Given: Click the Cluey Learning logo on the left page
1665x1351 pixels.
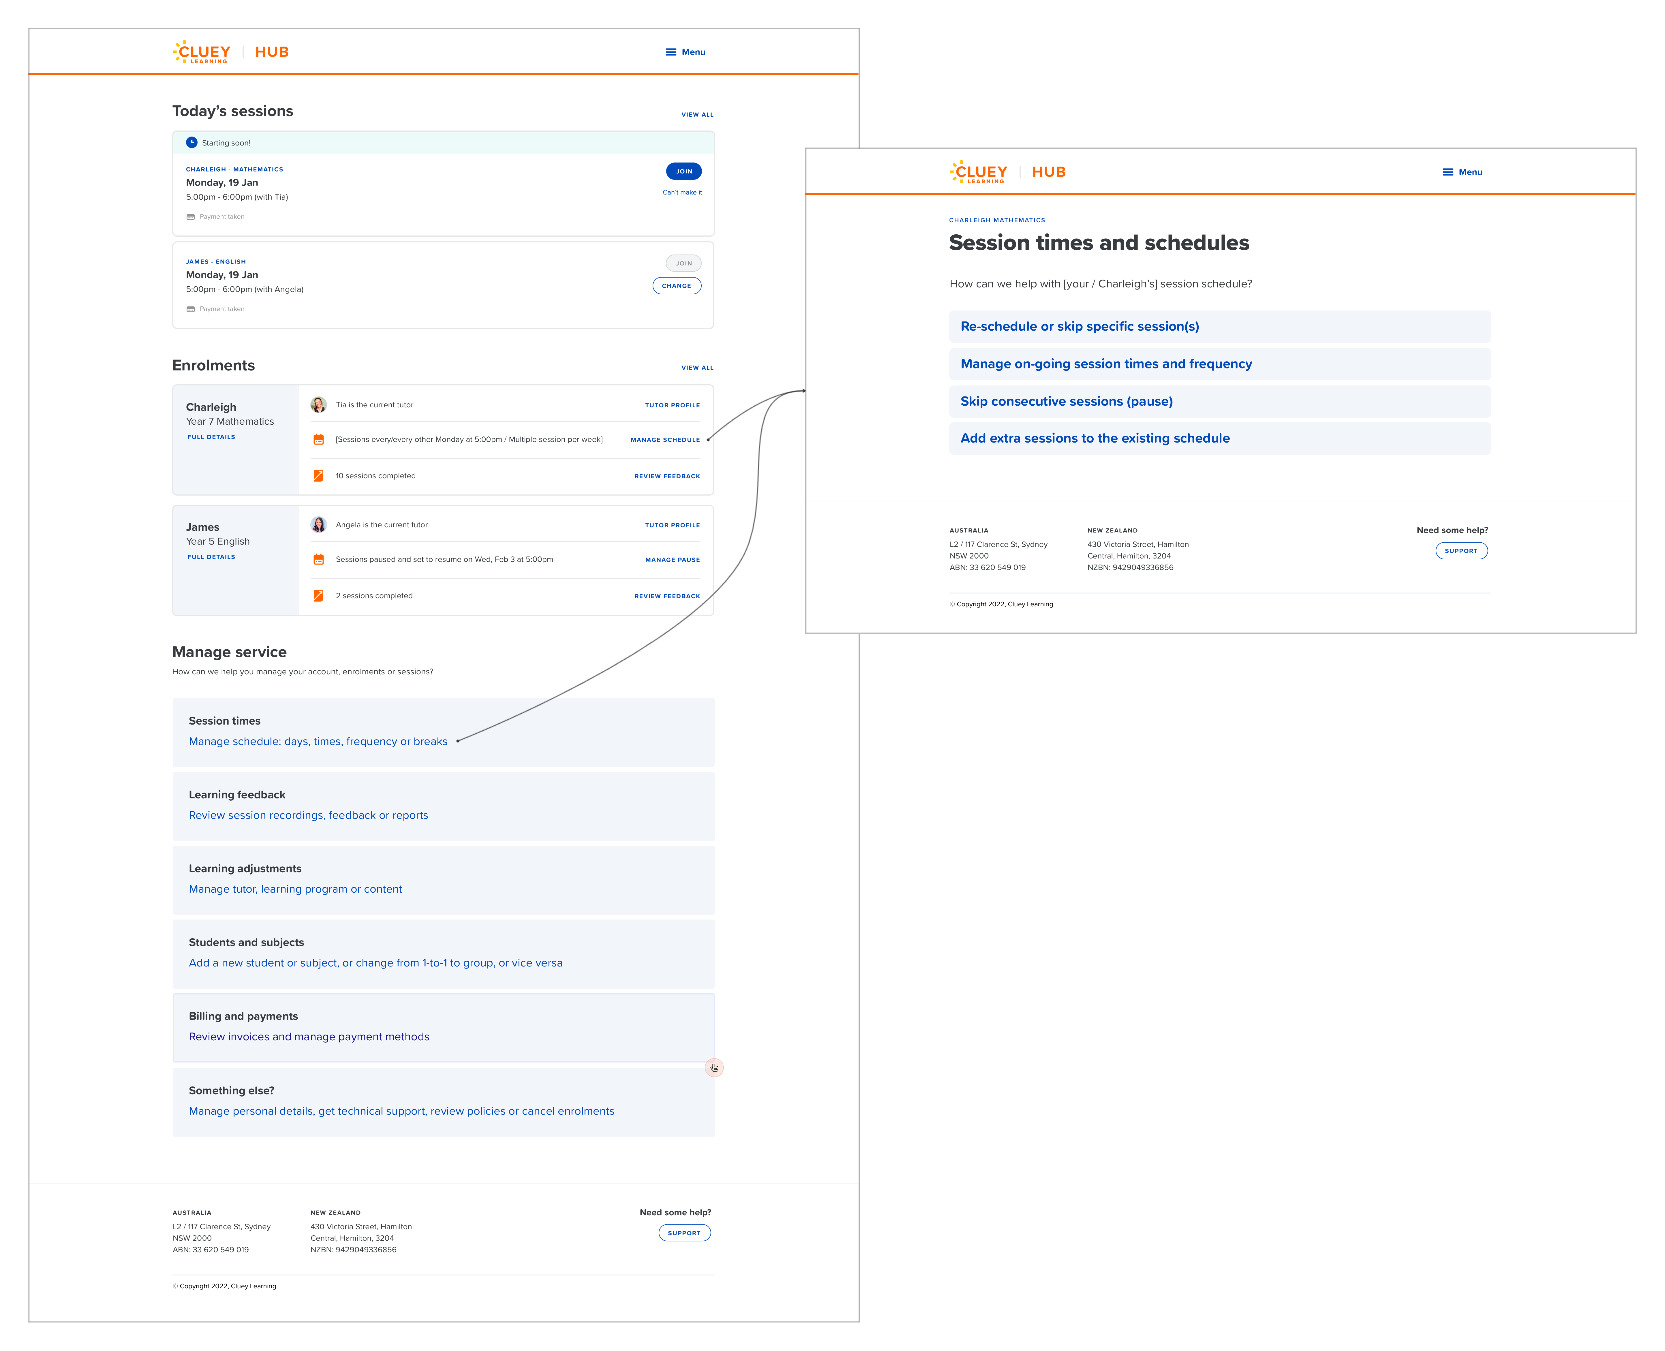Looking at the screenshot, I should (202, 52).
